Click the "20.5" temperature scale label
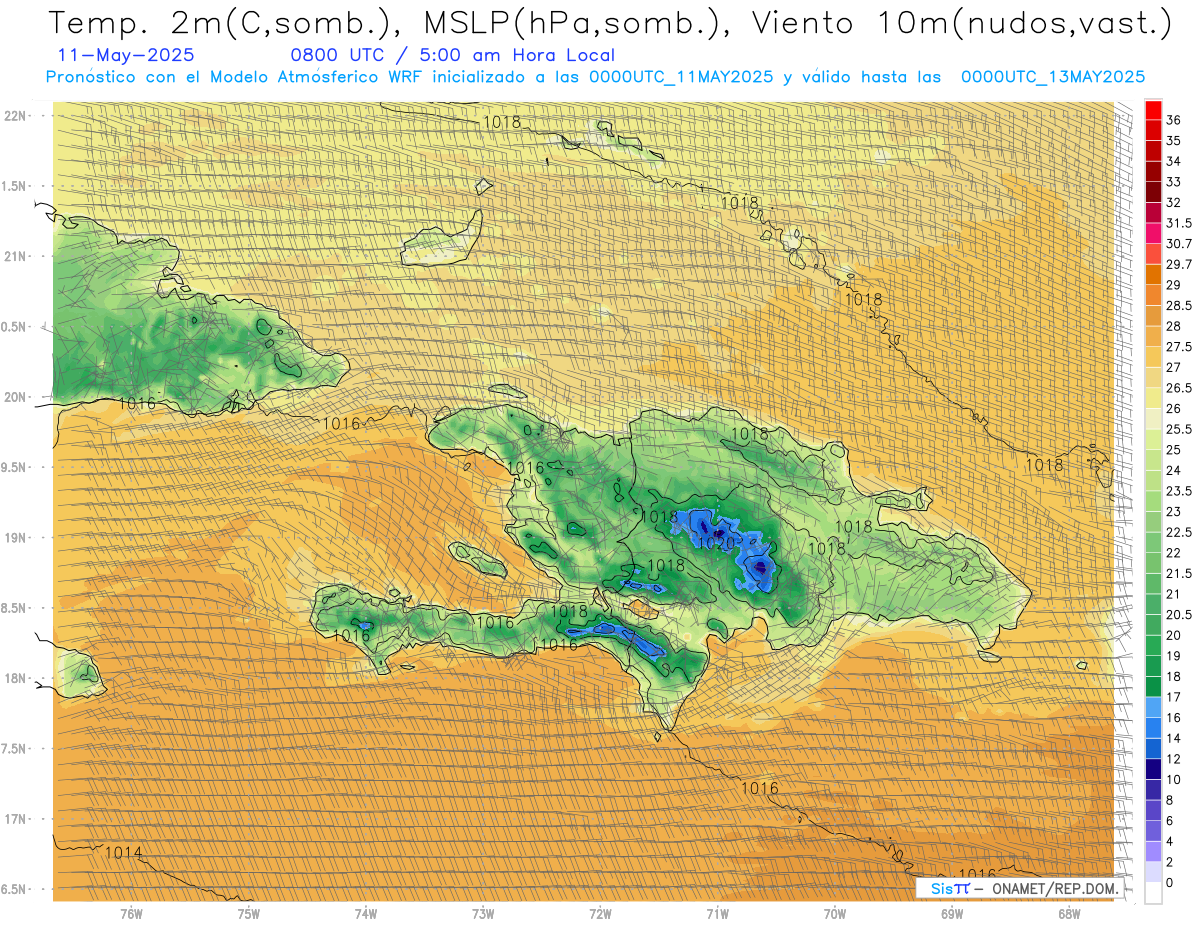1200x927 pixels. (1179, 614)
